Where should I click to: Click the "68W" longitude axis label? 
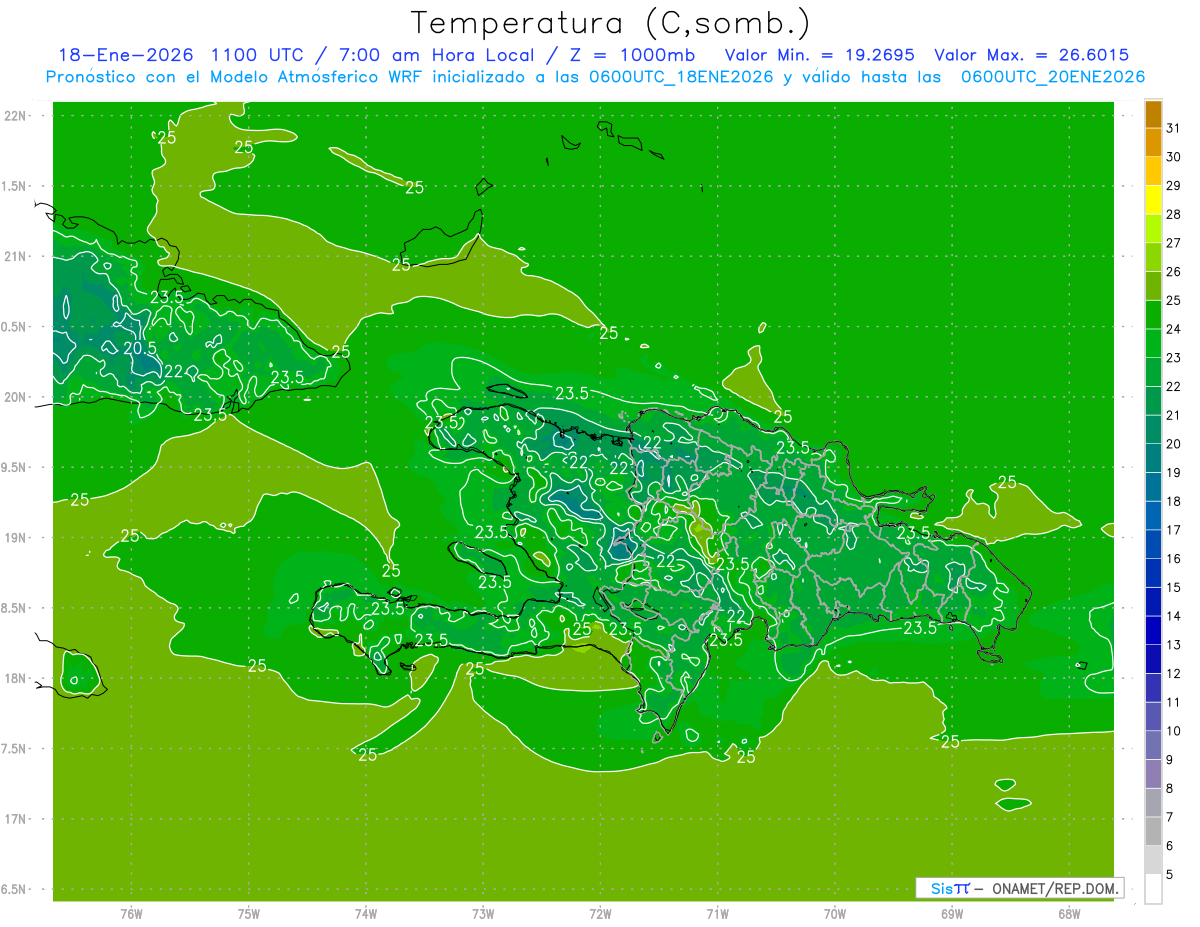pyautogui.click(x=1068, y=913)
